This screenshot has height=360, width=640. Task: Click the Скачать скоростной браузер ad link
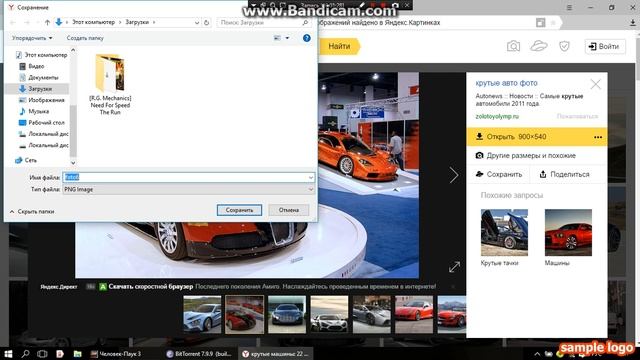tap(151, 287)
